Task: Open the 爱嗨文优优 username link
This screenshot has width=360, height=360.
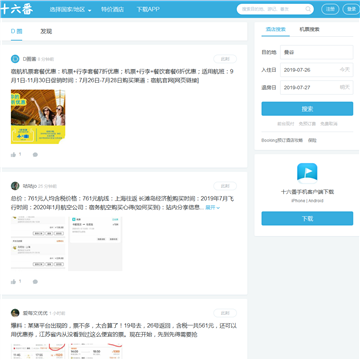Action: (x=35, y=313)
